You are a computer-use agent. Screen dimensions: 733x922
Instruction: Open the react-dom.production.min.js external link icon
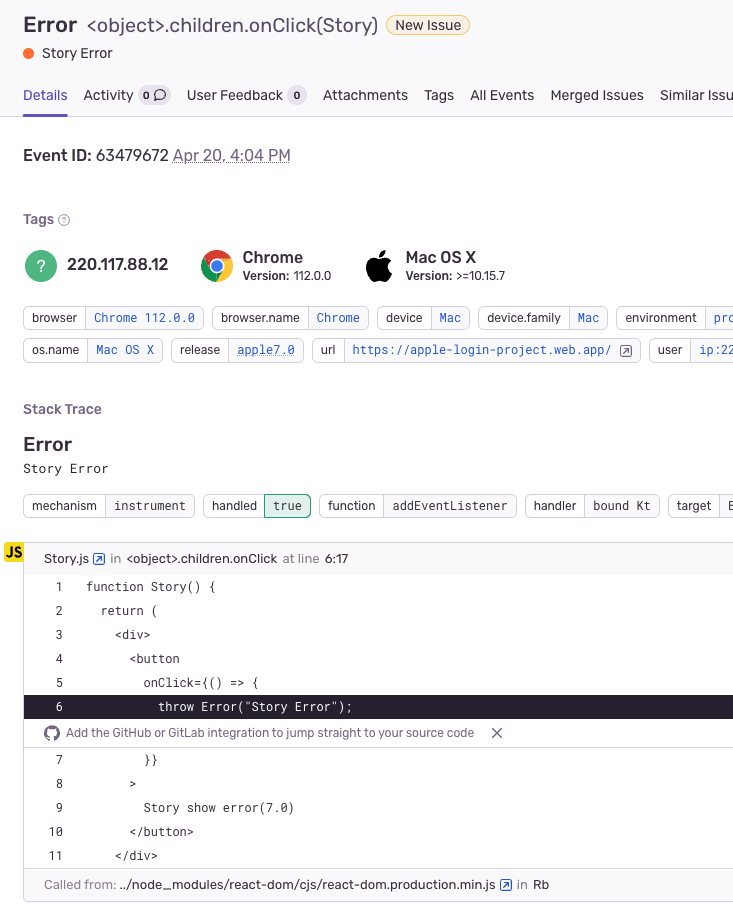tap(506, 885)
